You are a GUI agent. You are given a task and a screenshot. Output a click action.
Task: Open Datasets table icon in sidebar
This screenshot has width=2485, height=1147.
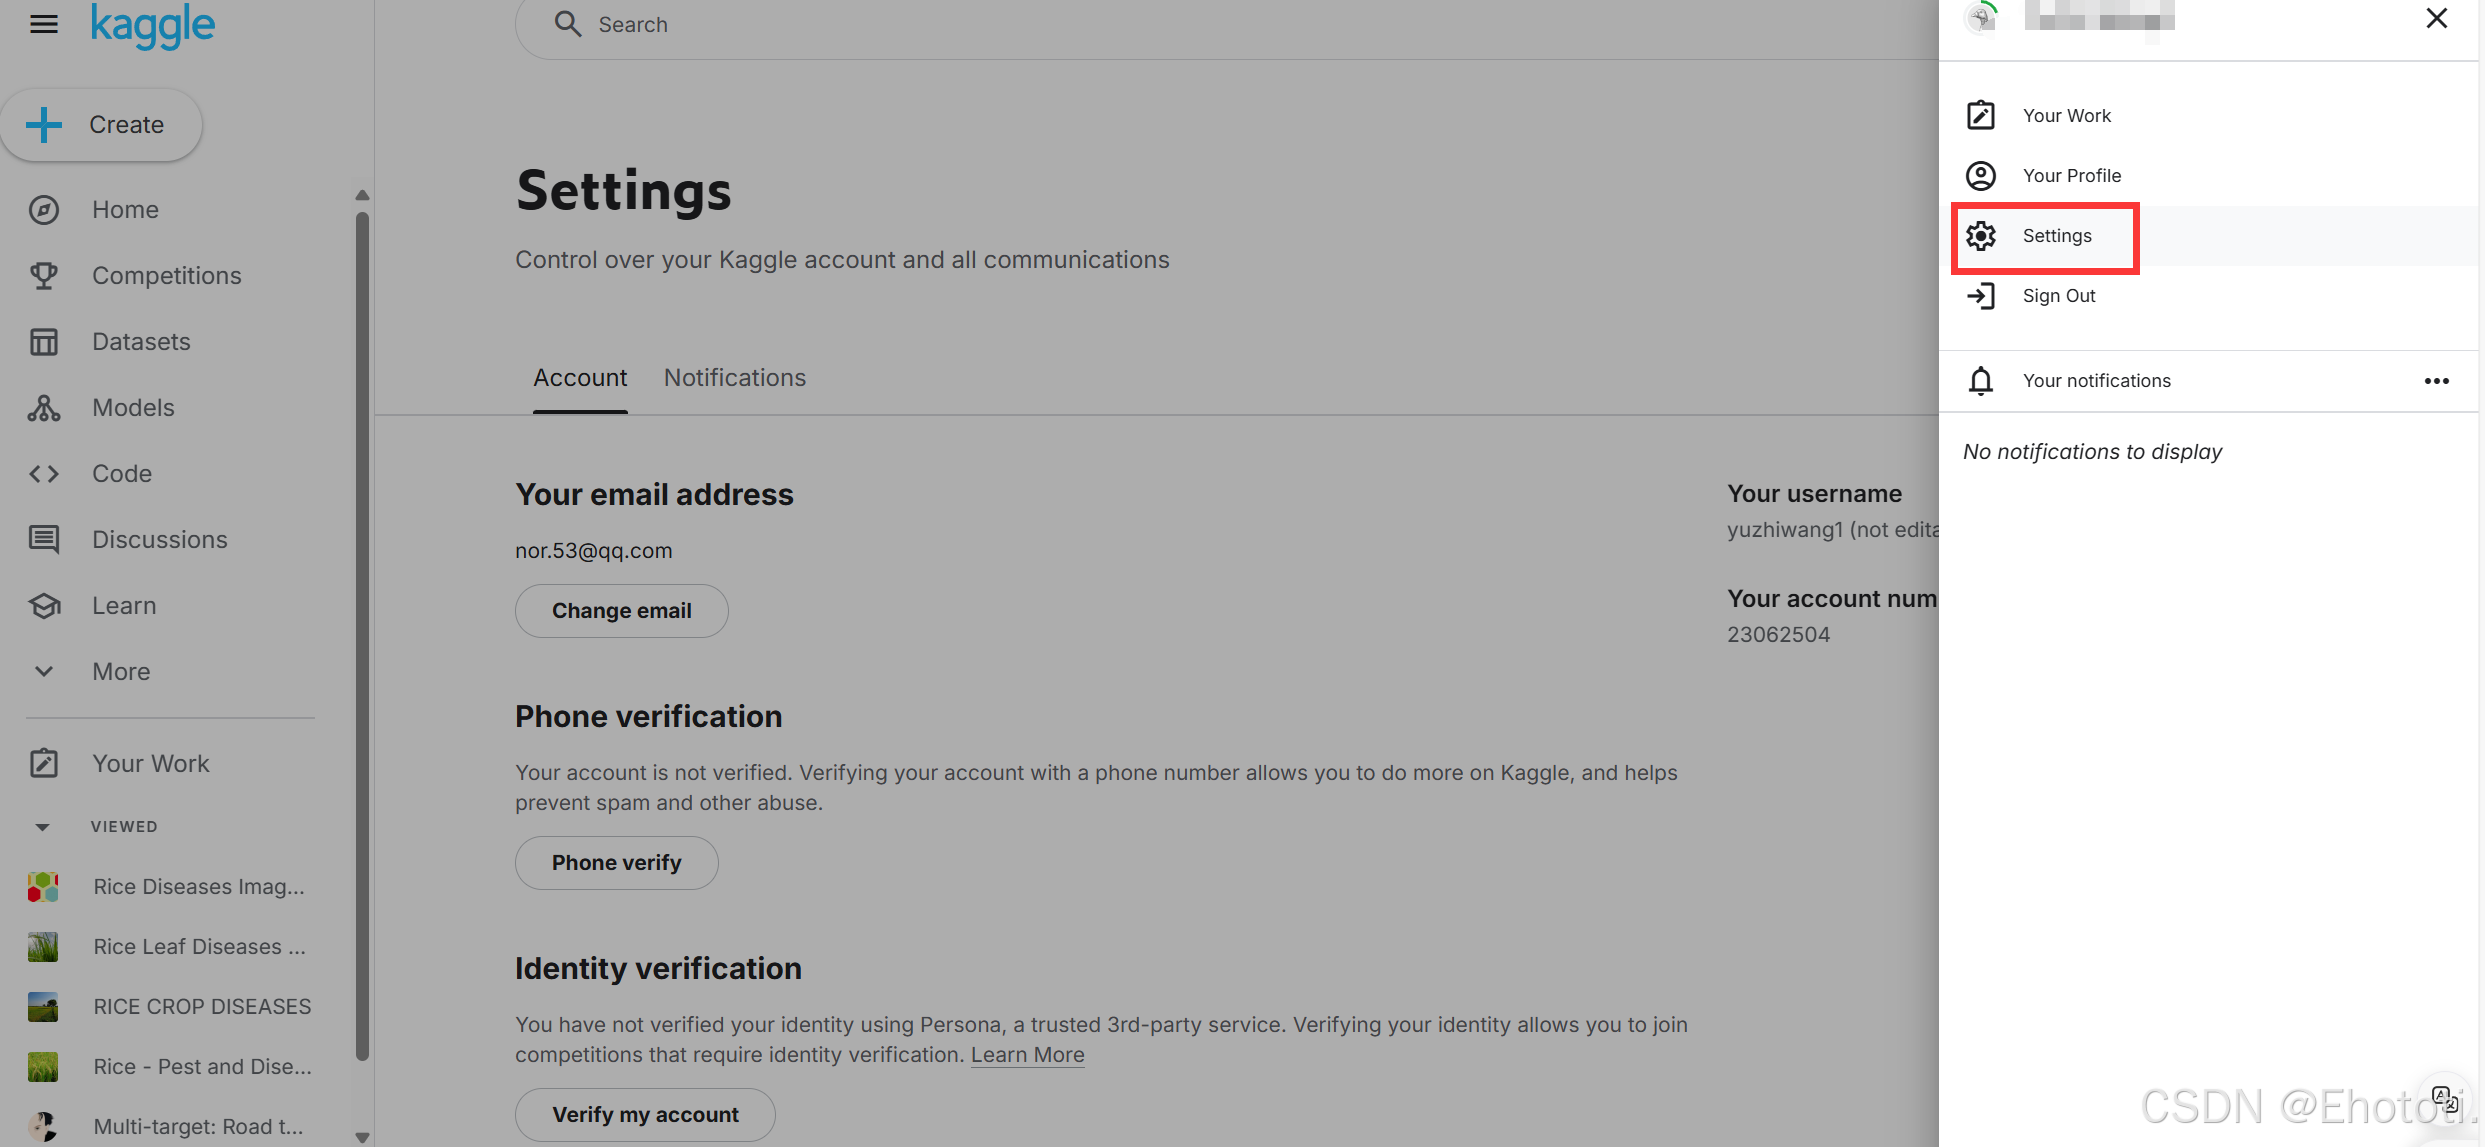coord(43,342)
